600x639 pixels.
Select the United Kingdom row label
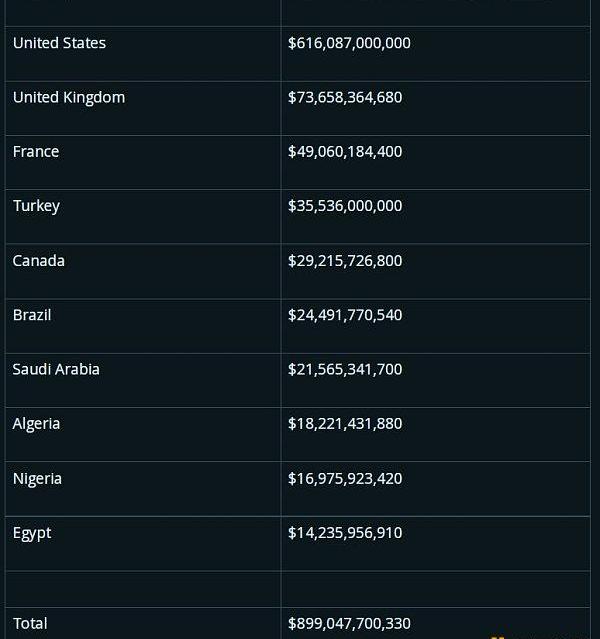(x=69, y=98)
